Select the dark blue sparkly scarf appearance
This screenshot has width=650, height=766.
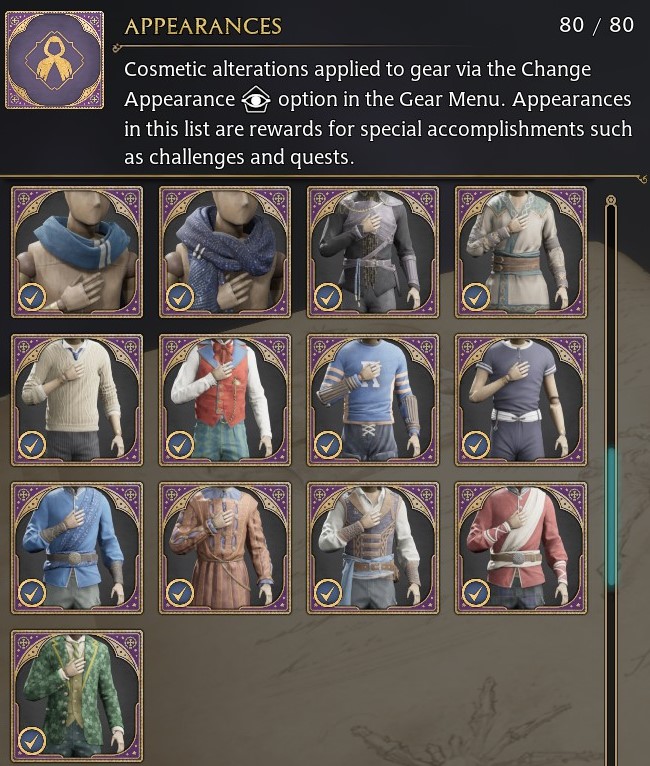[225, 252]
